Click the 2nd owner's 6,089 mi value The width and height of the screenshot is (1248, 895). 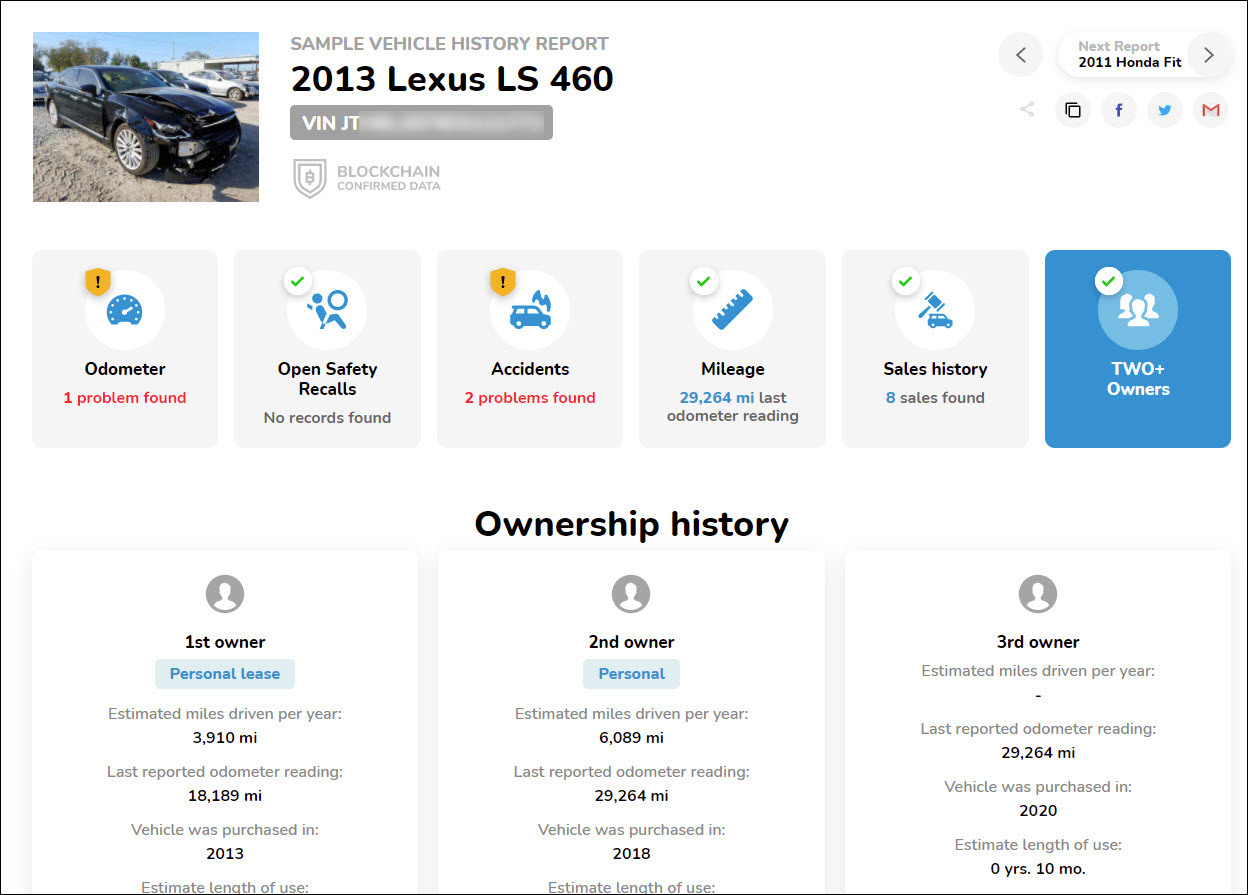point(631,738)
